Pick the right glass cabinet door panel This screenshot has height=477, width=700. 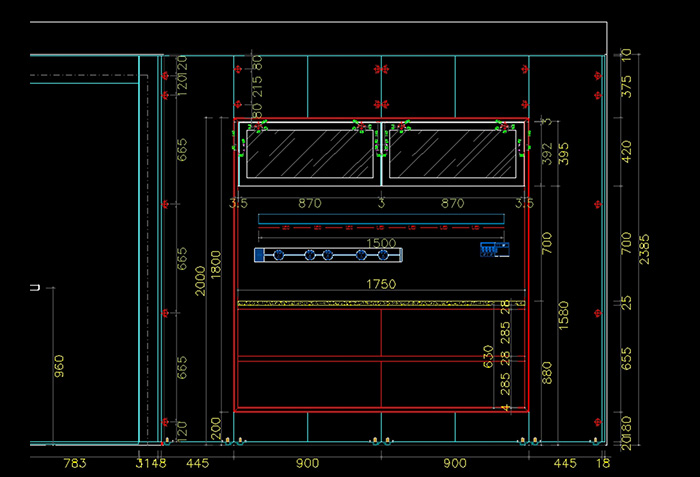point(453,155)
